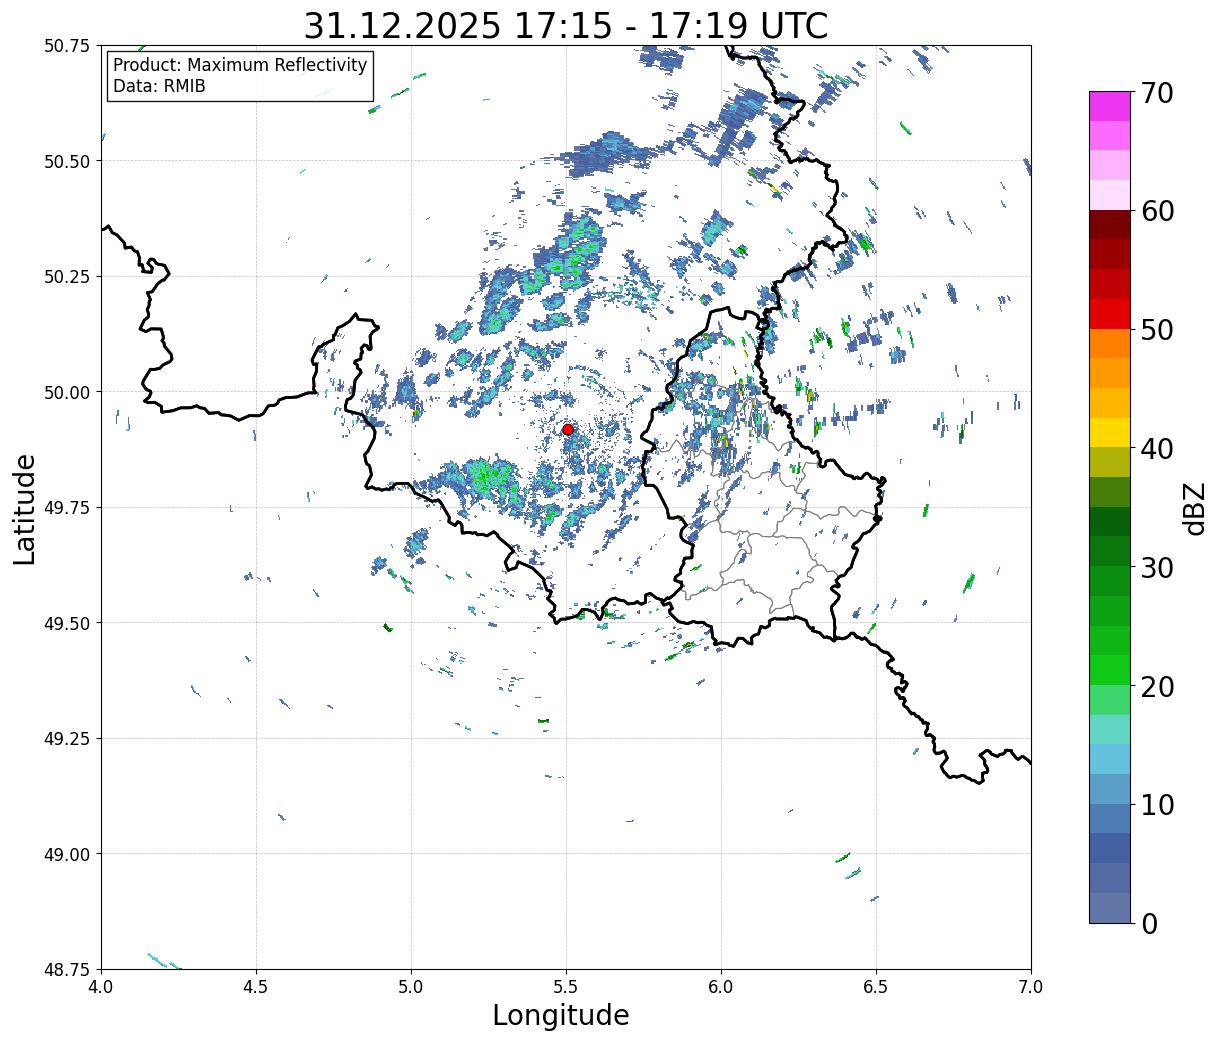
Task: Click the longitude tick label 4.5
Action: (256, 987)
